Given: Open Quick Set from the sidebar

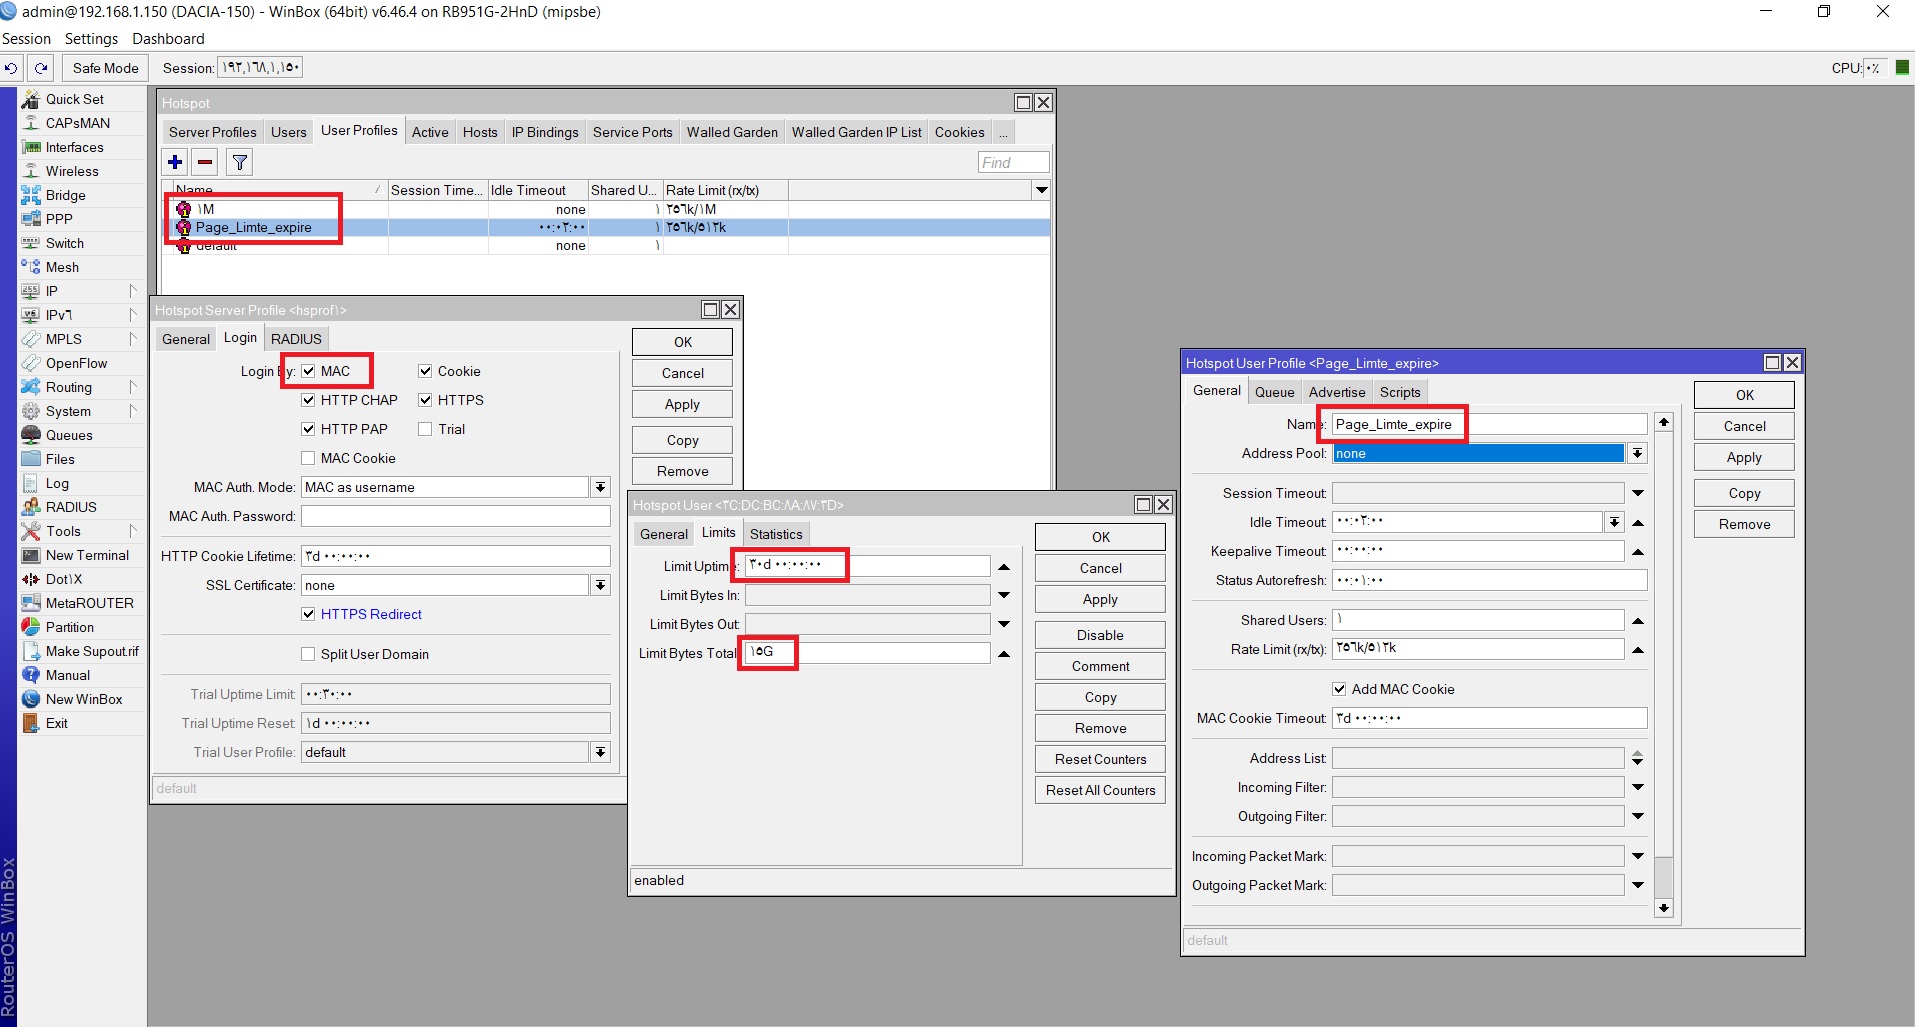Looking at the screenshot, I should (x=74, y=99).
